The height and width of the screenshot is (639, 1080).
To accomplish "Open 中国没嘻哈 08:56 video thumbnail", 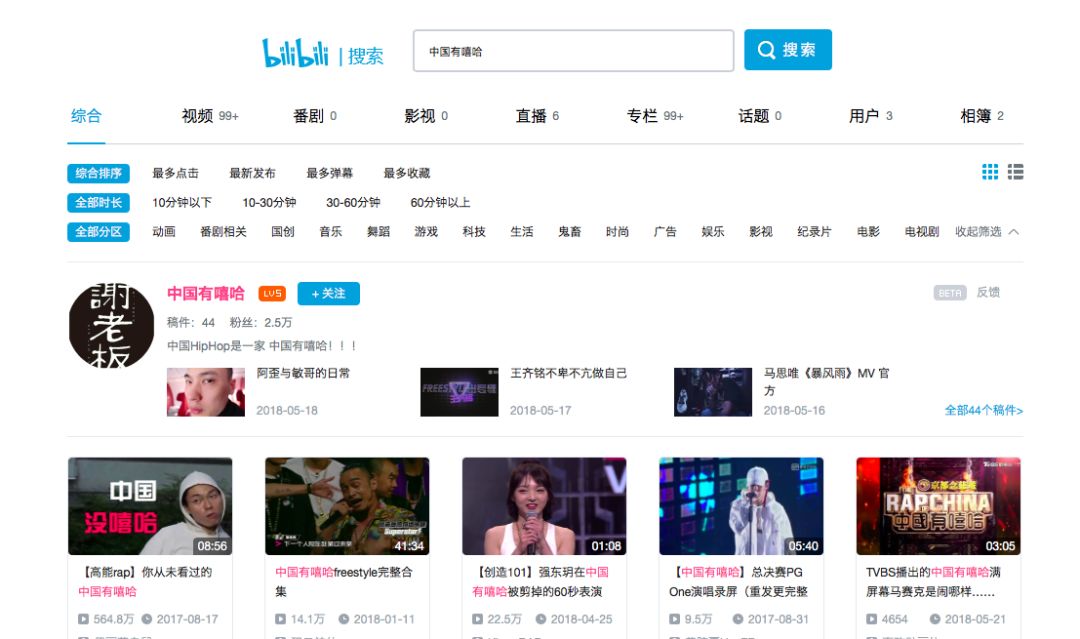I will pos(150,506).
